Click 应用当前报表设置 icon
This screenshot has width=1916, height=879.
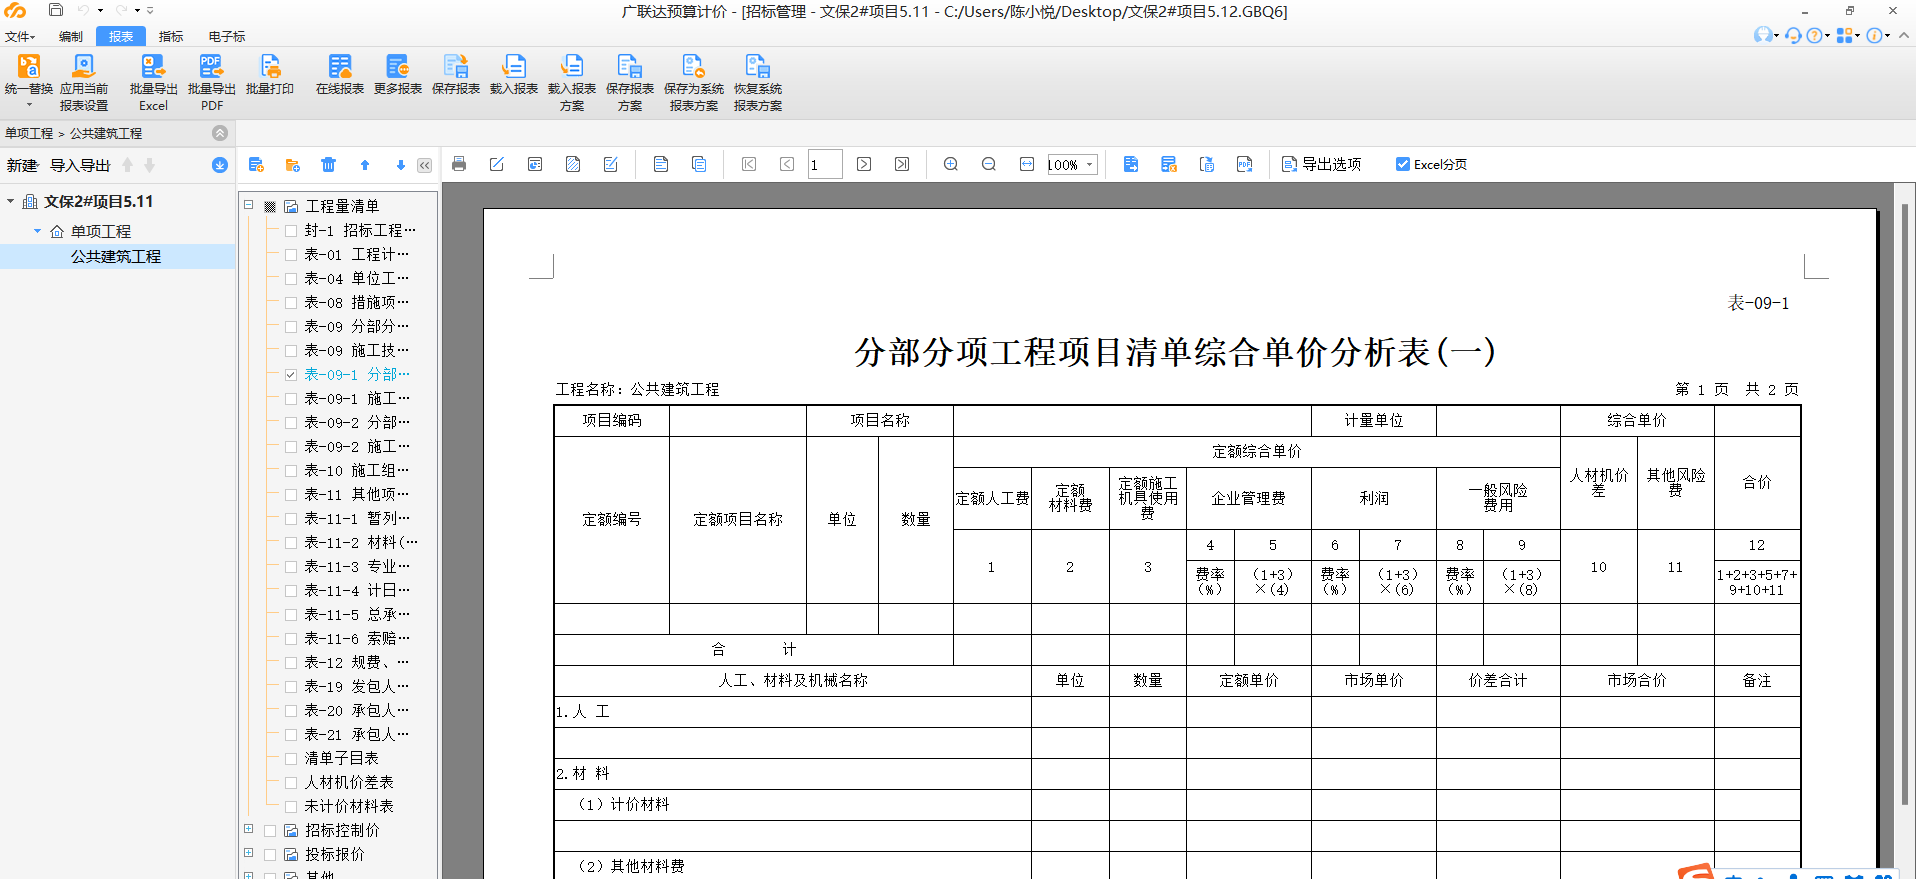click(x=84, y=67)
